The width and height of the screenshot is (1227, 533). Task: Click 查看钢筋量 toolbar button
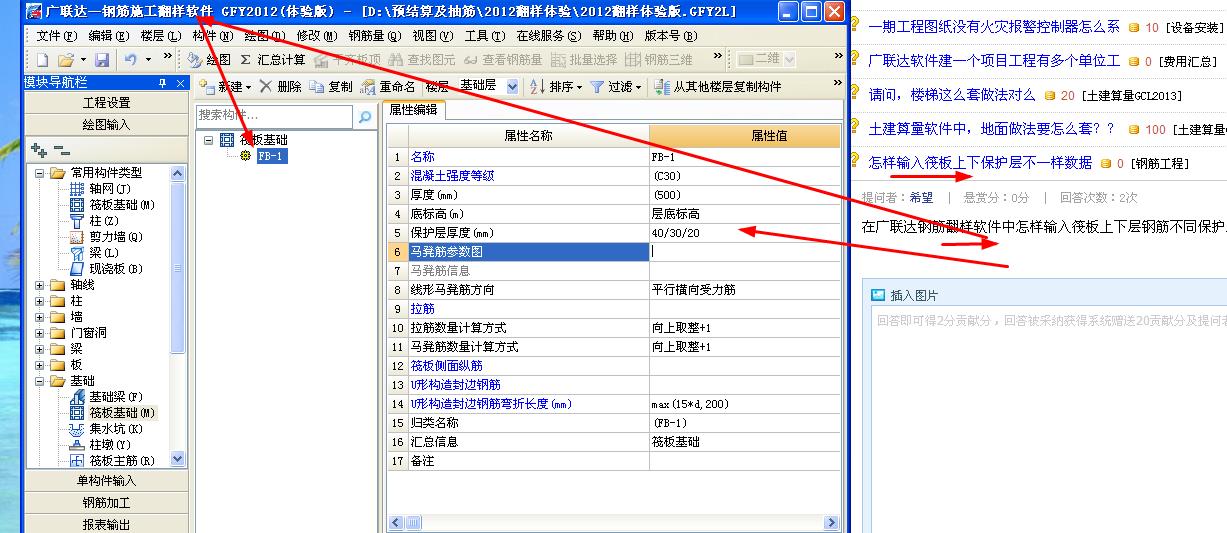(x=503, y=60)
